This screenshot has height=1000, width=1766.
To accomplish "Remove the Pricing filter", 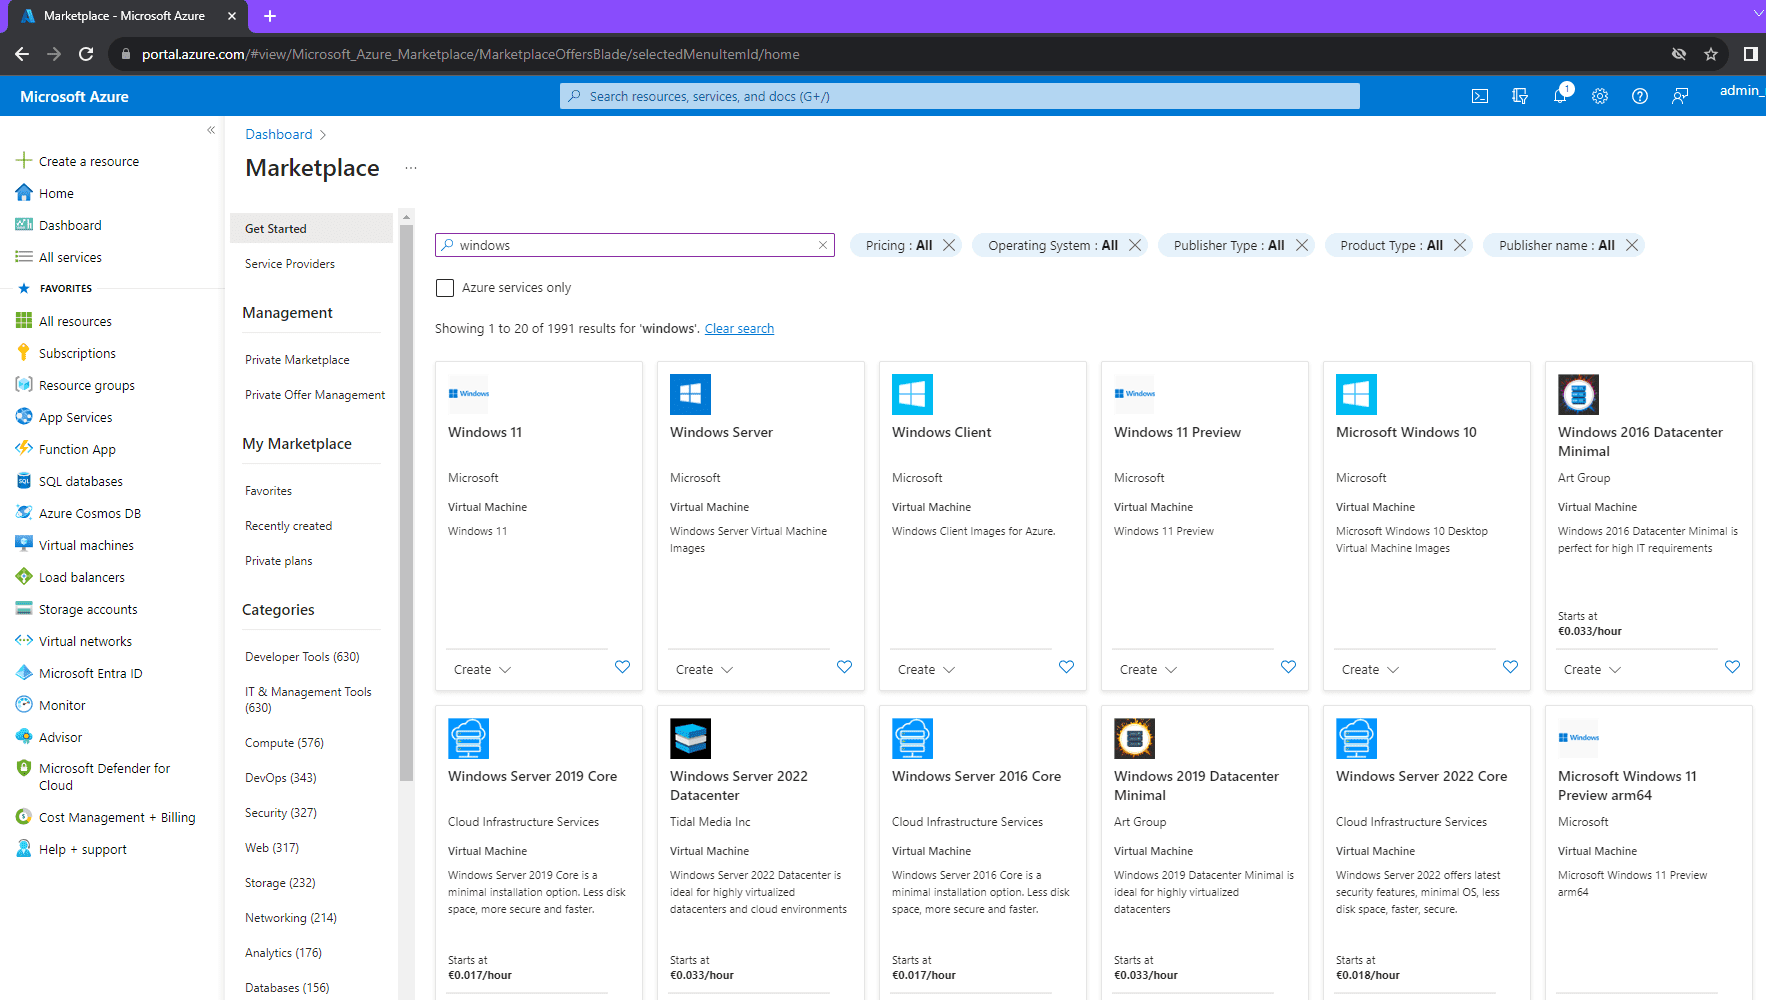I will 949,245.
